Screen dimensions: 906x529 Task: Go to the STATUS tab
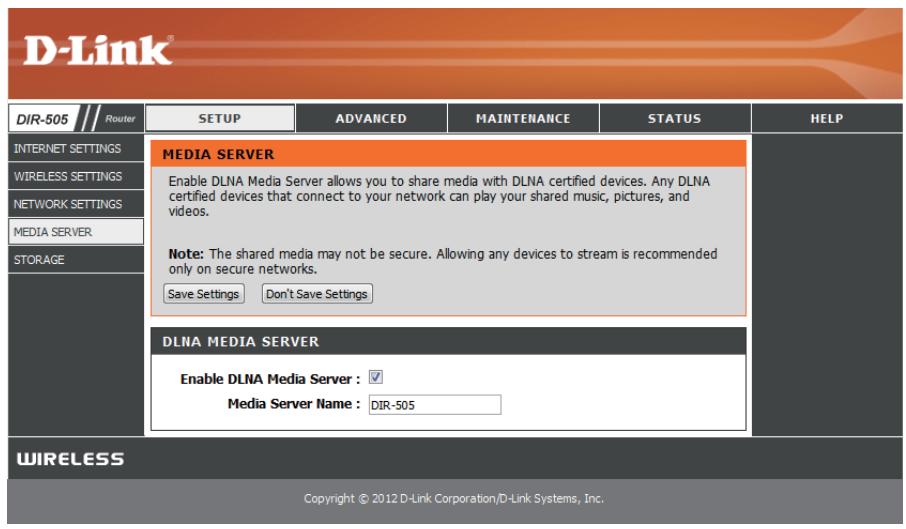point(674,118)
